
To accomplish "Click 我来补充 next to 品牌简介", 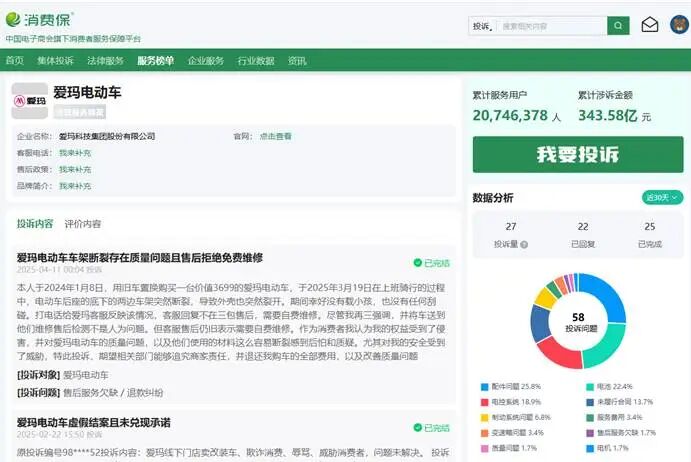I will click(75, 186).
